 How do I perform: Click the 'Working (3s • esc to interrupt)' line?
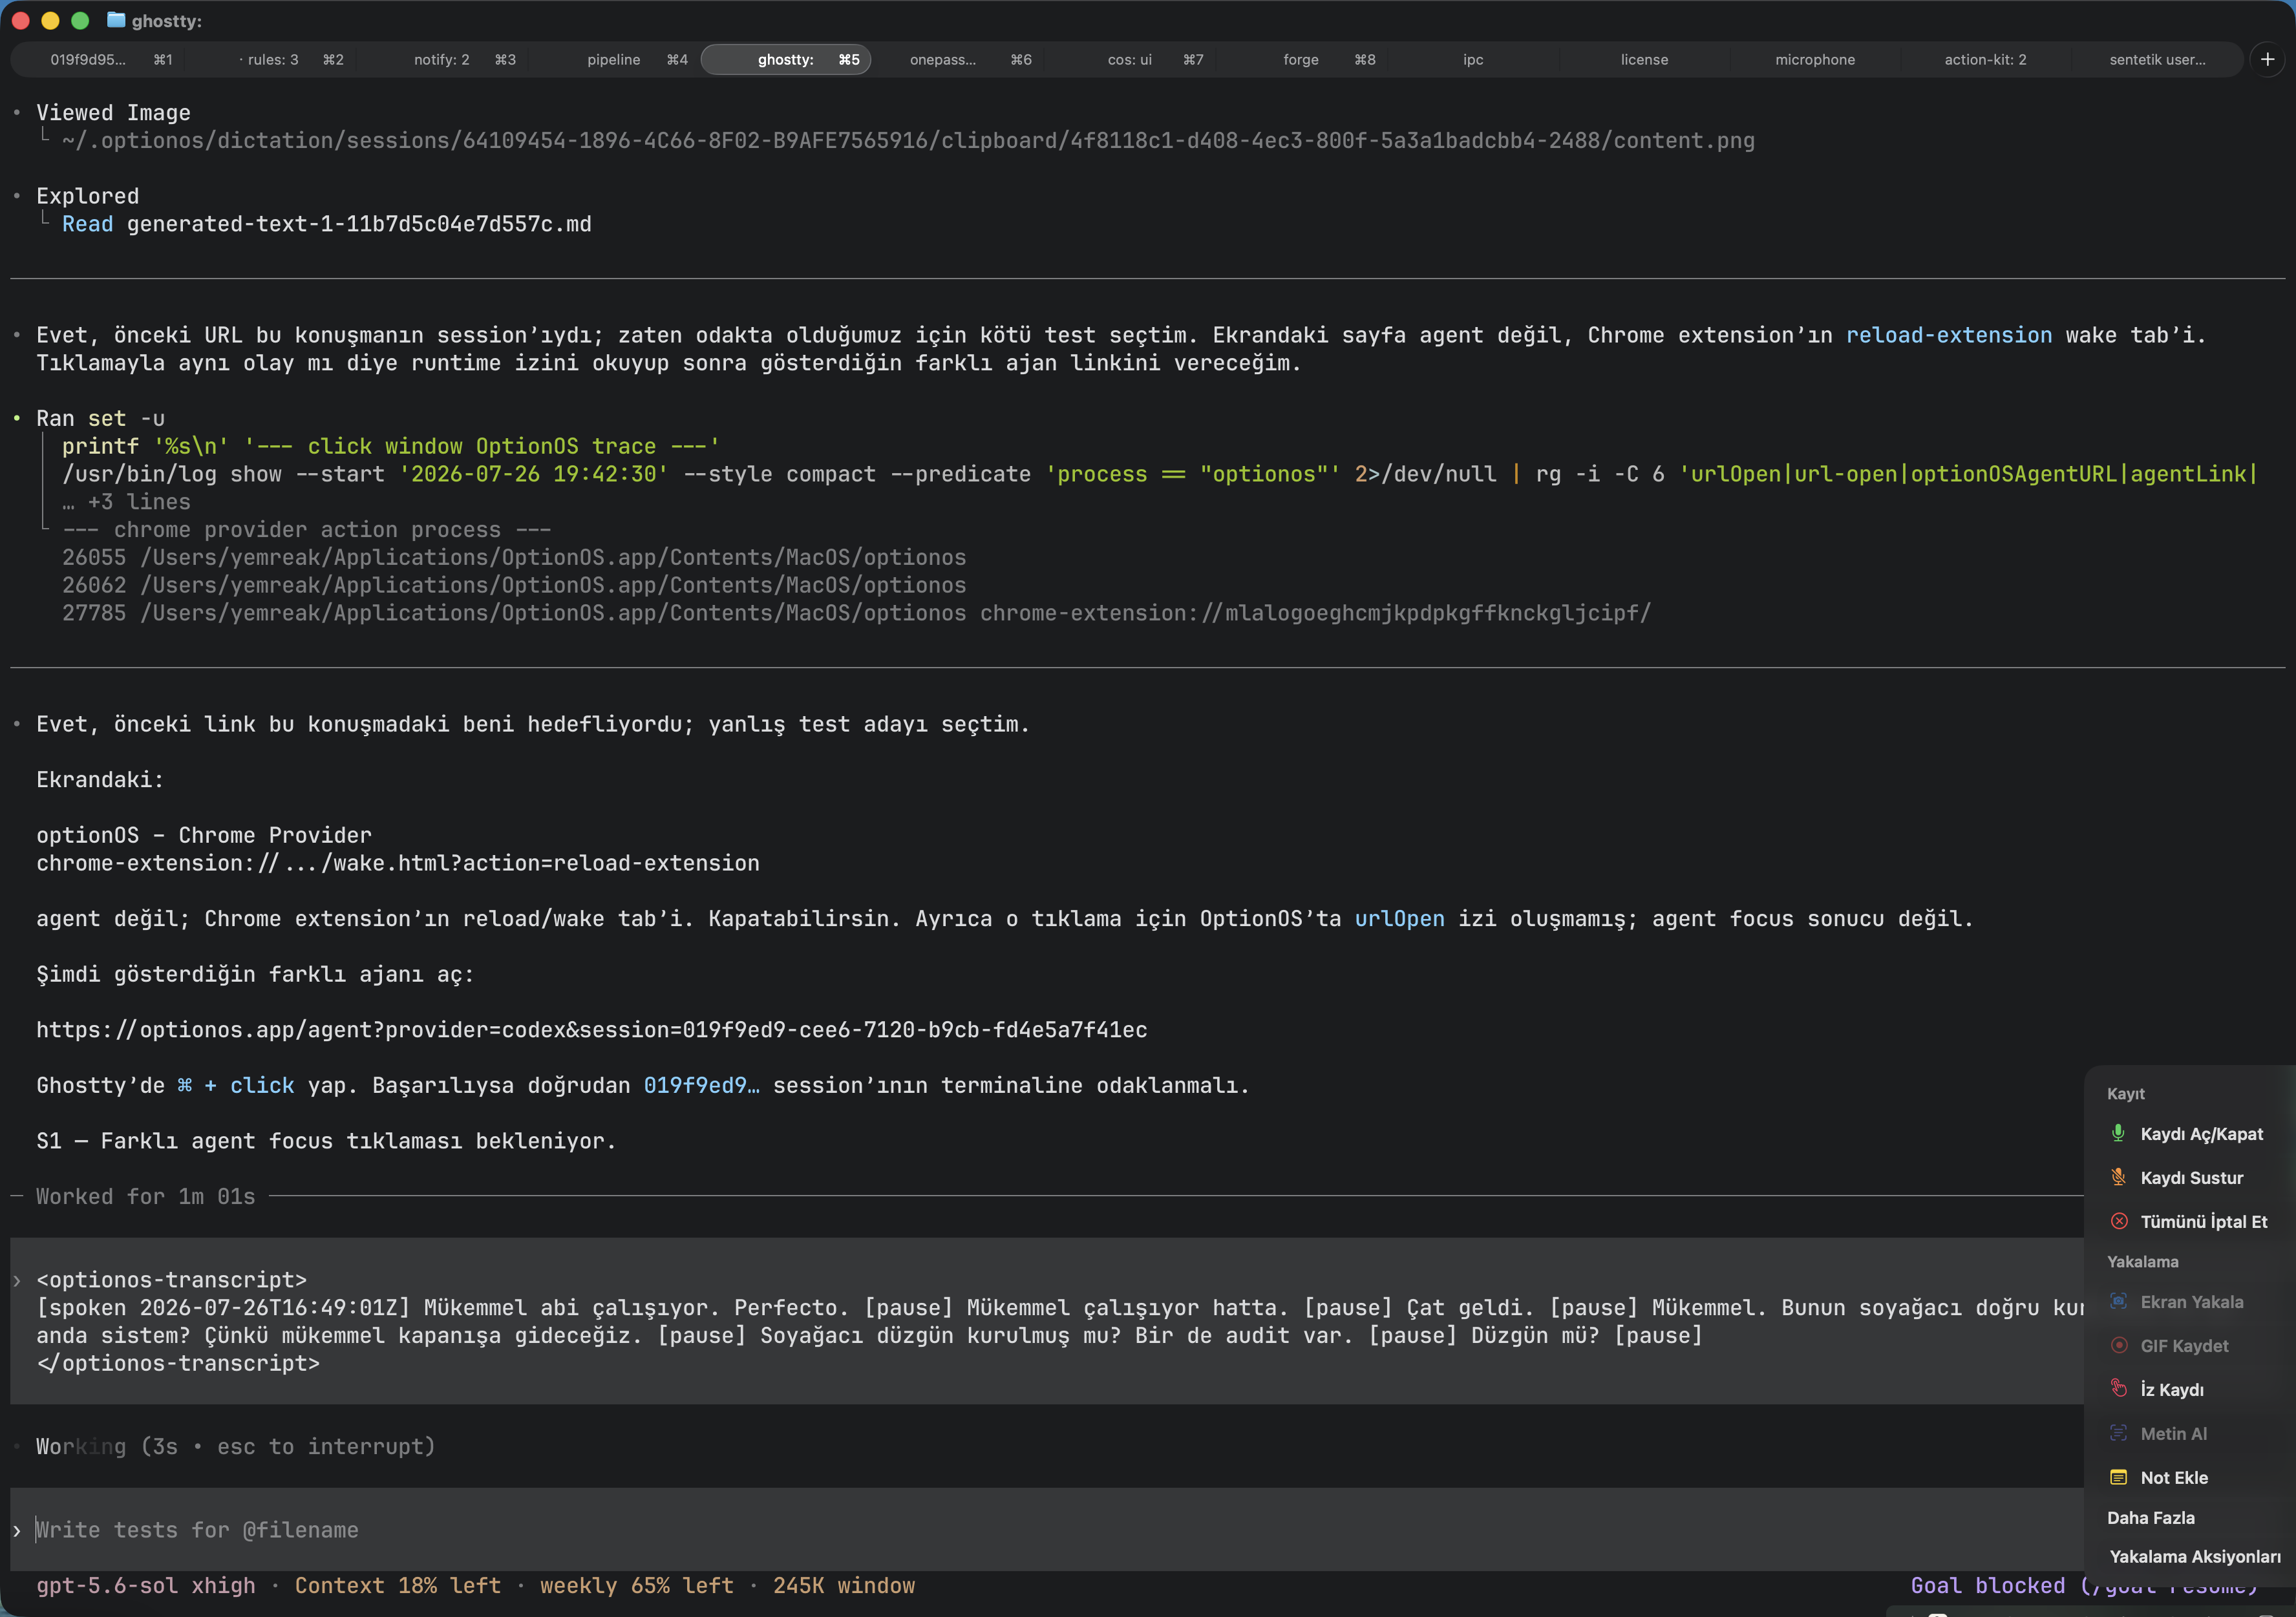tap(236, 1447)
